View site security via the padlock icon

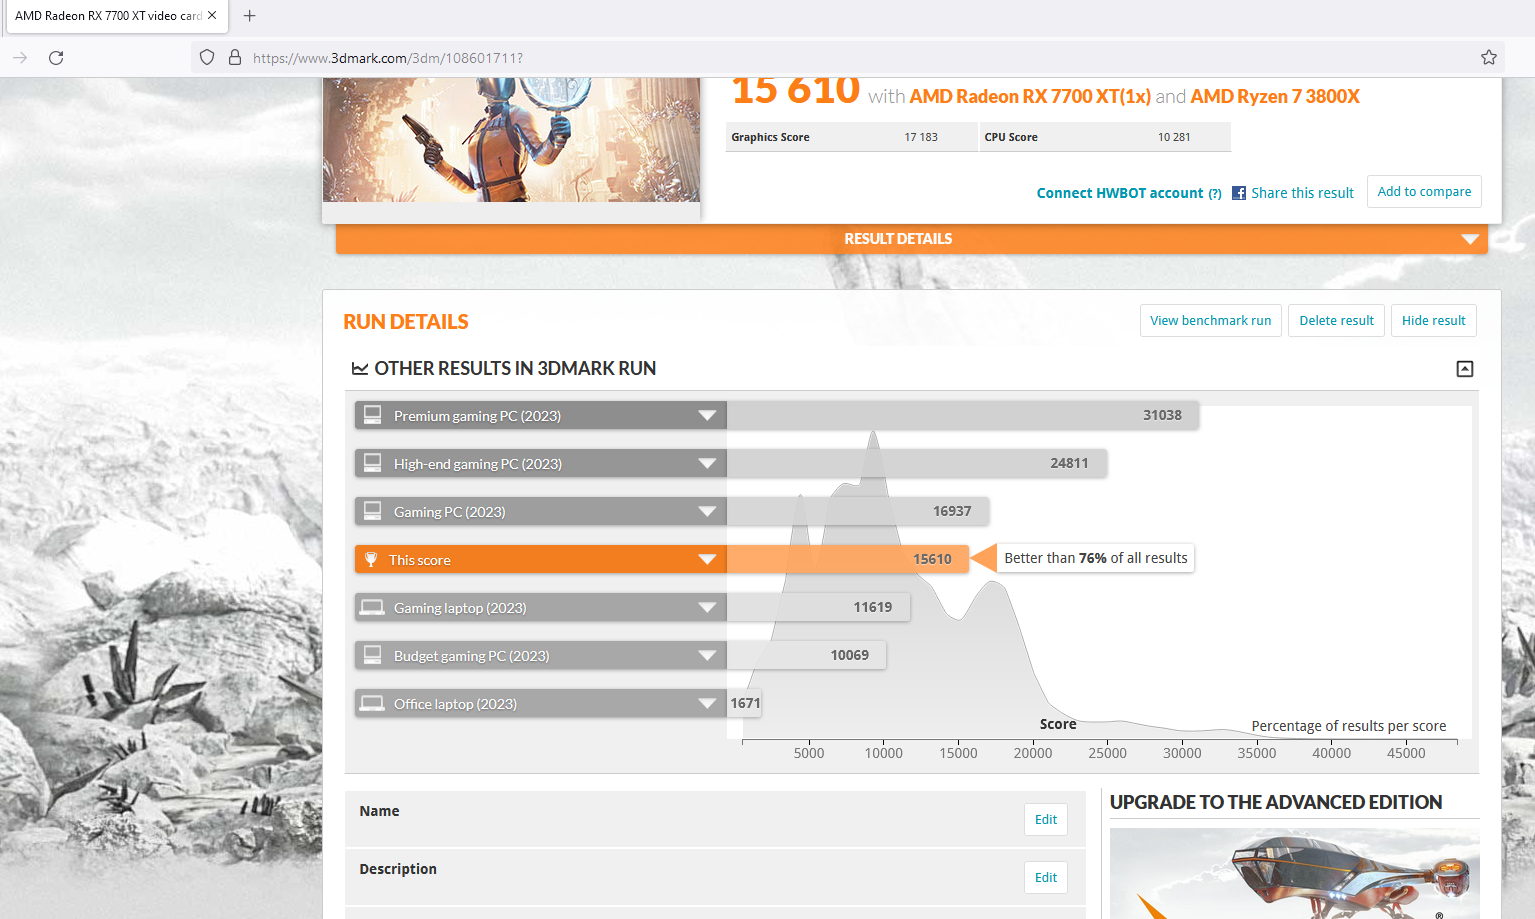[235, 58]
